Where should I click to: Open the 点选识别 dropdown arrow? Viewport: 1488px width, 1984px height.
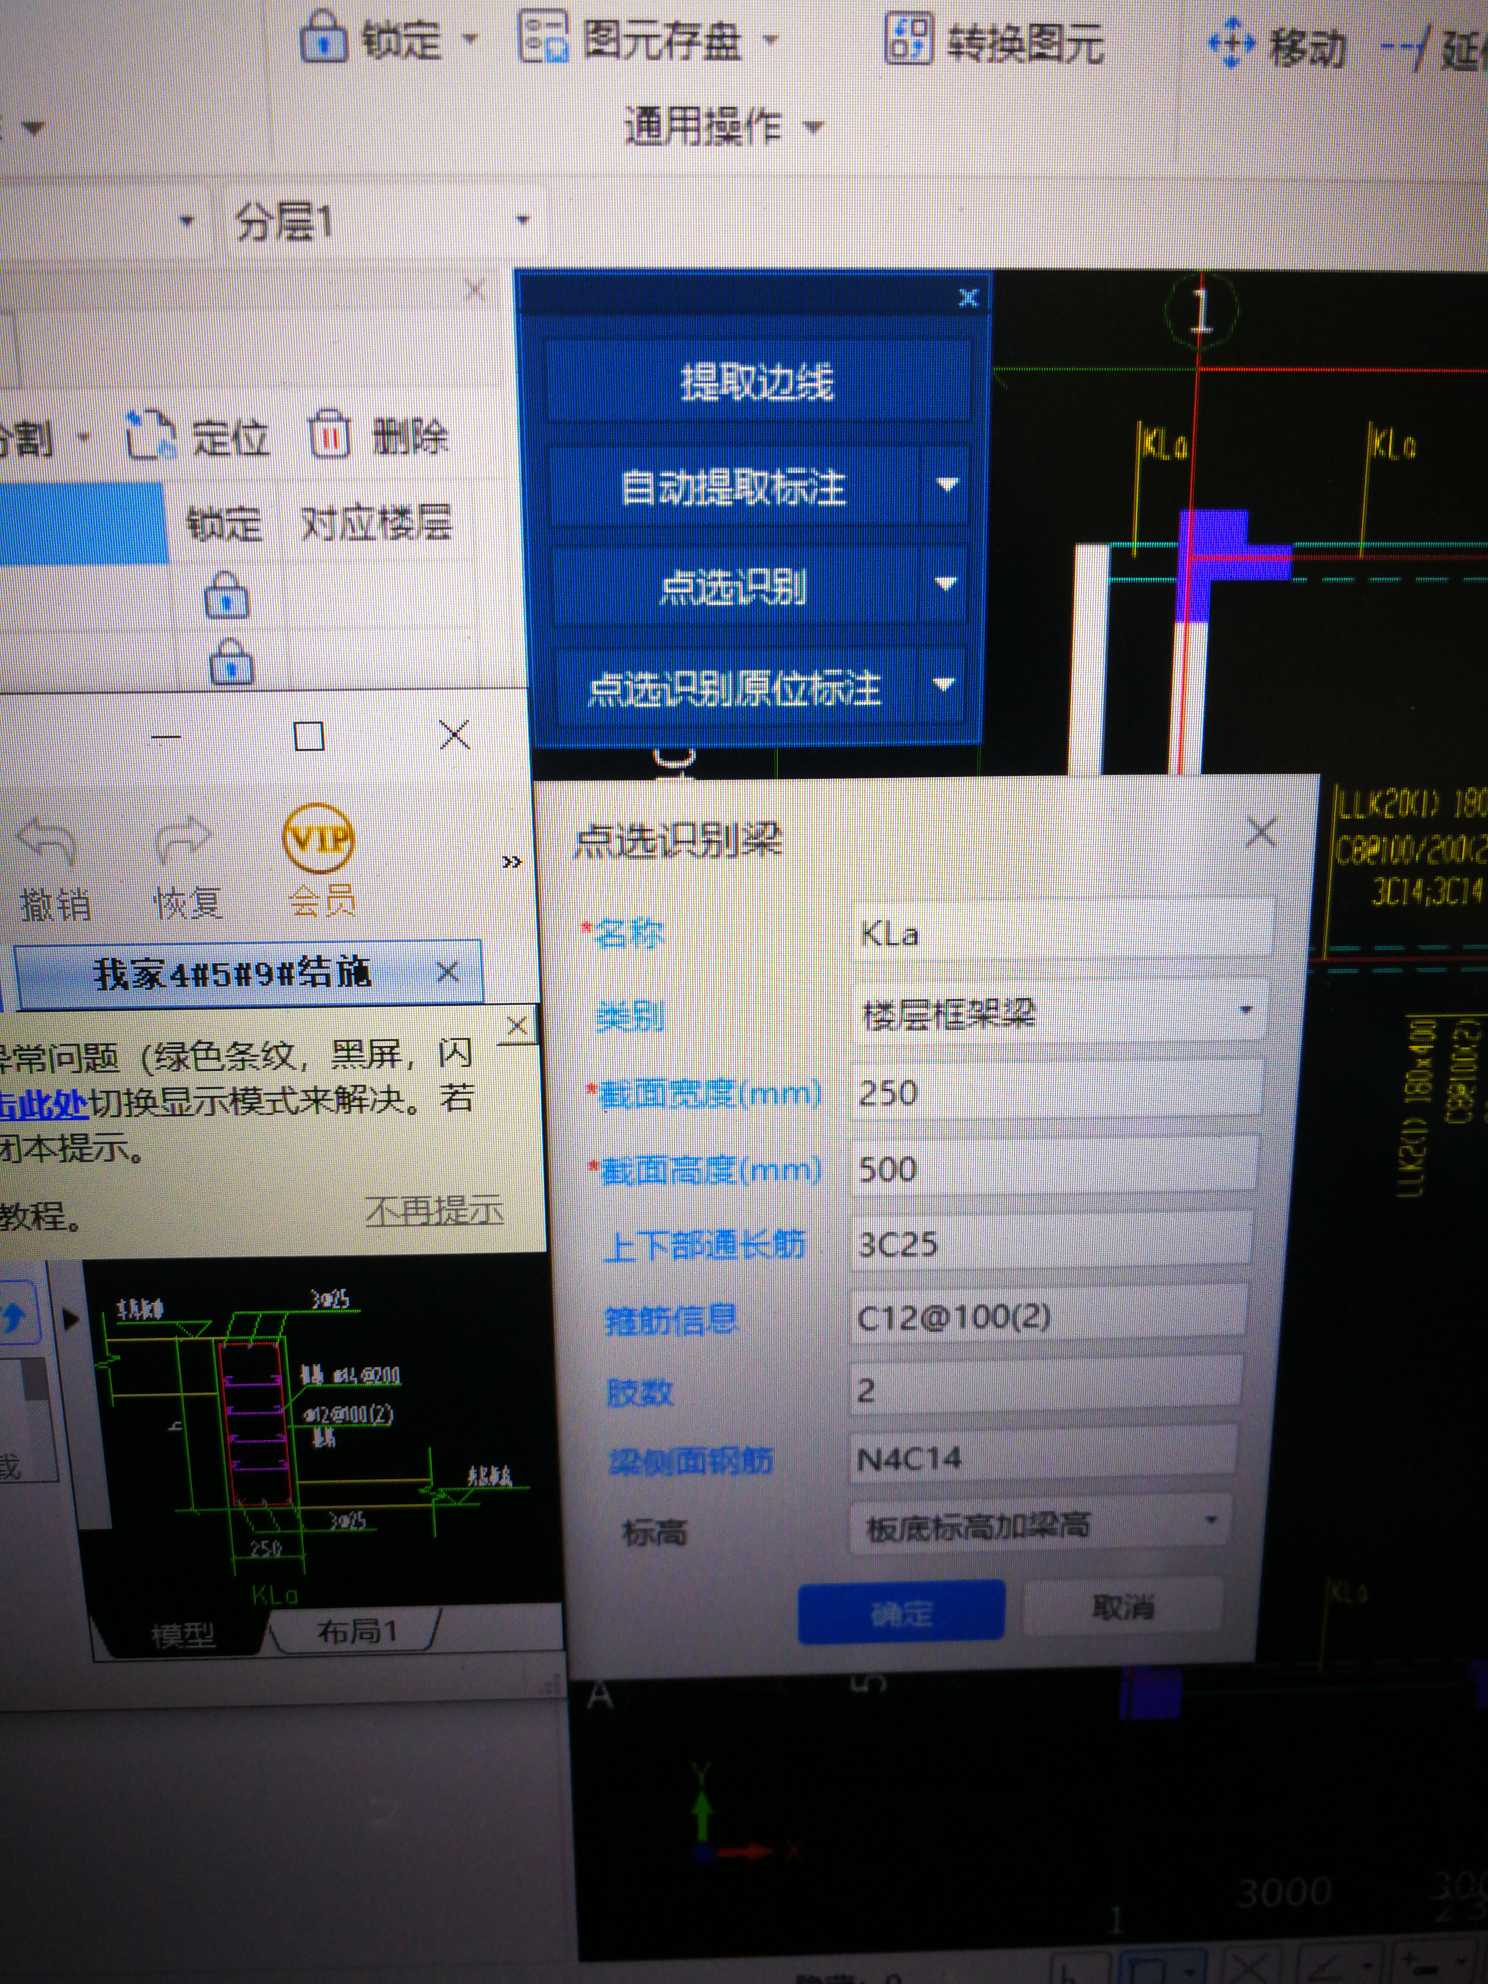tap(945, 584)
